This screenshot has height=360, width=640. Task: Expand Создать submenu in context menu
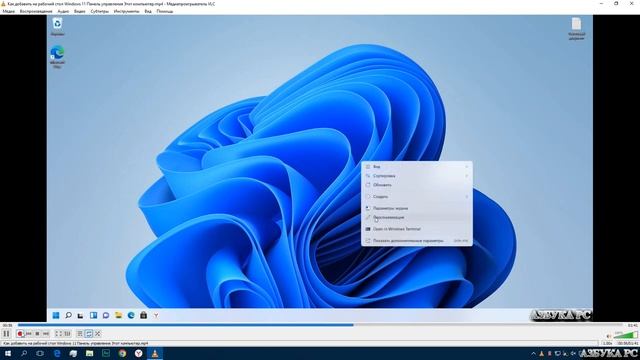point(417,197)
